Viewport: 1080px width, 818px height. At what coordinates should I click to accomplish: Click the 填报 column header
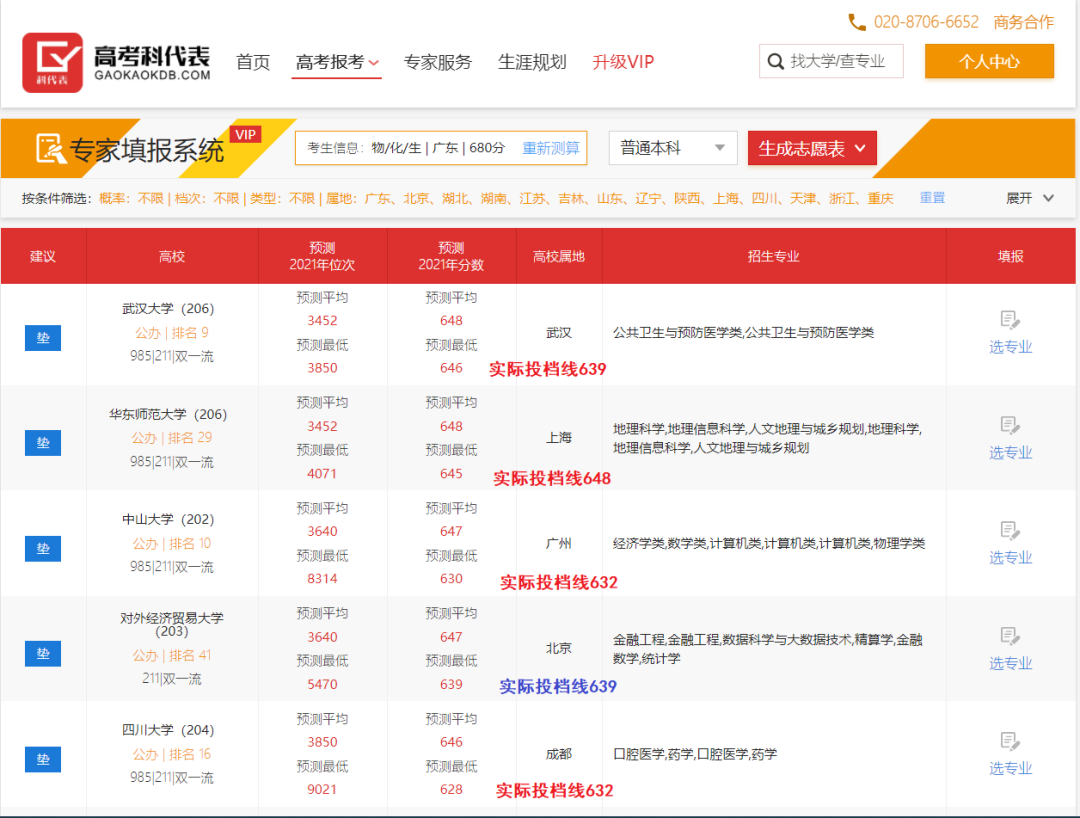1010,256
